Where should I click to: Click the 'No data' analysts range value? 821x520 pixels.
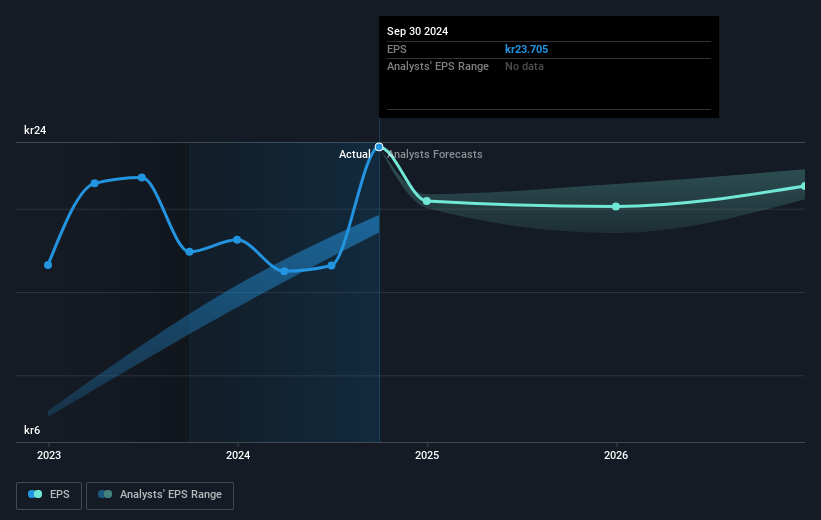pos(524,67)
